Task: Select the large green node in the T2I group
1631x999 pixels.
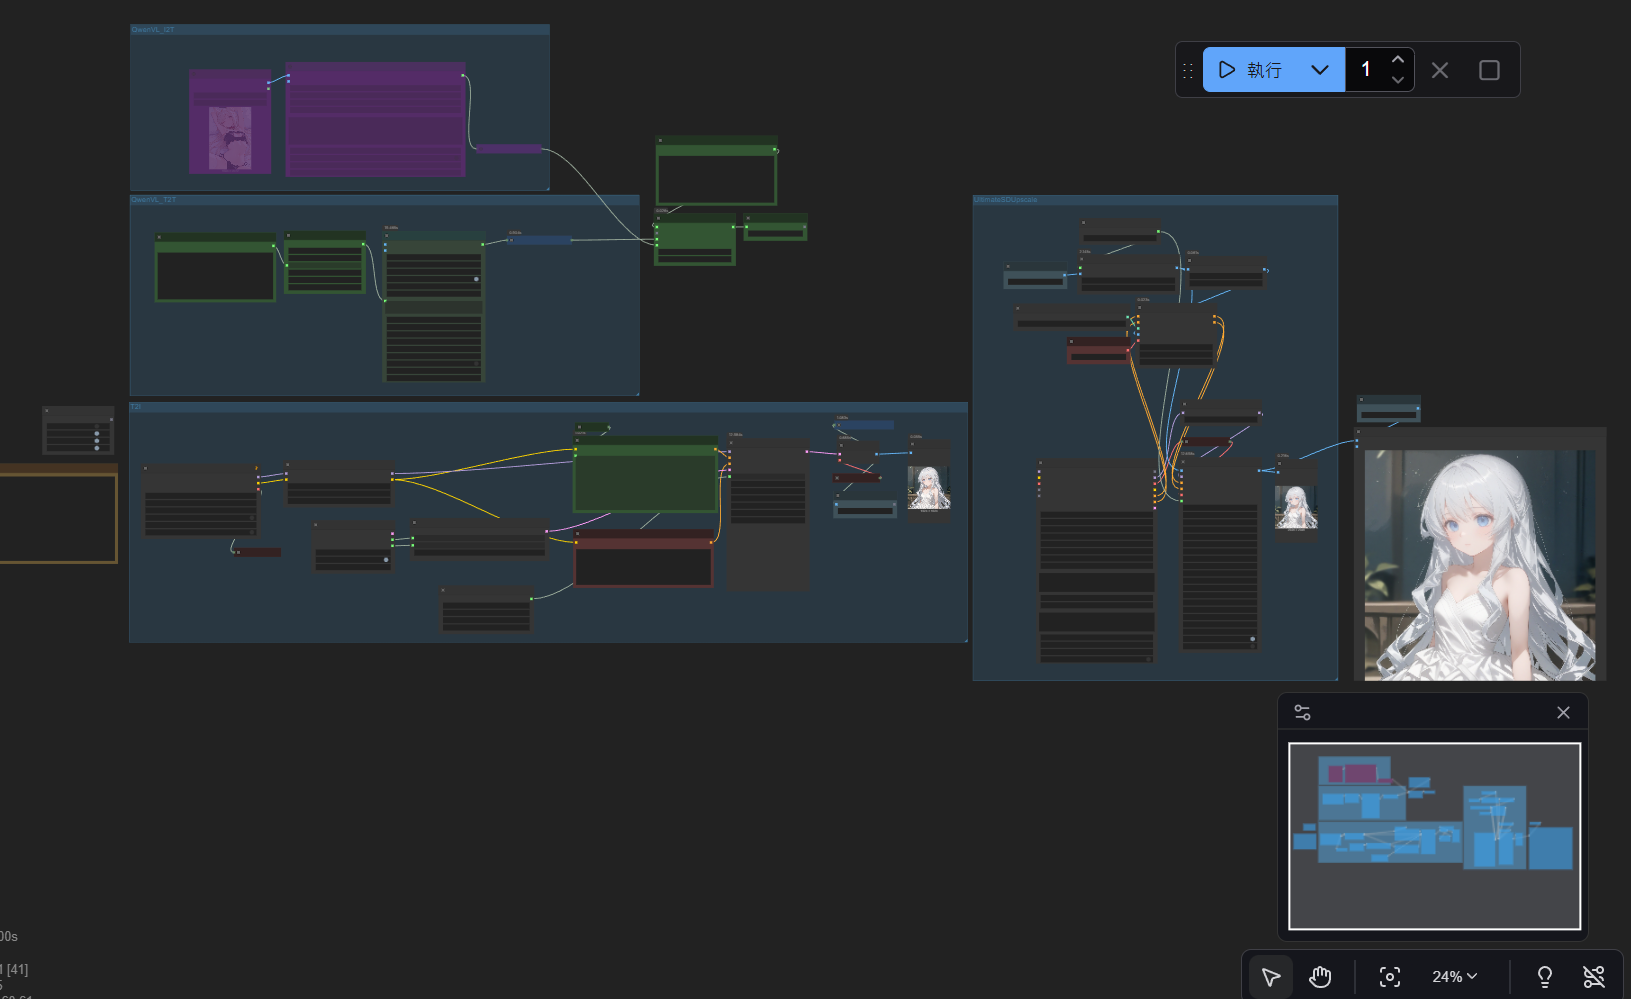Action: [646, 475]
